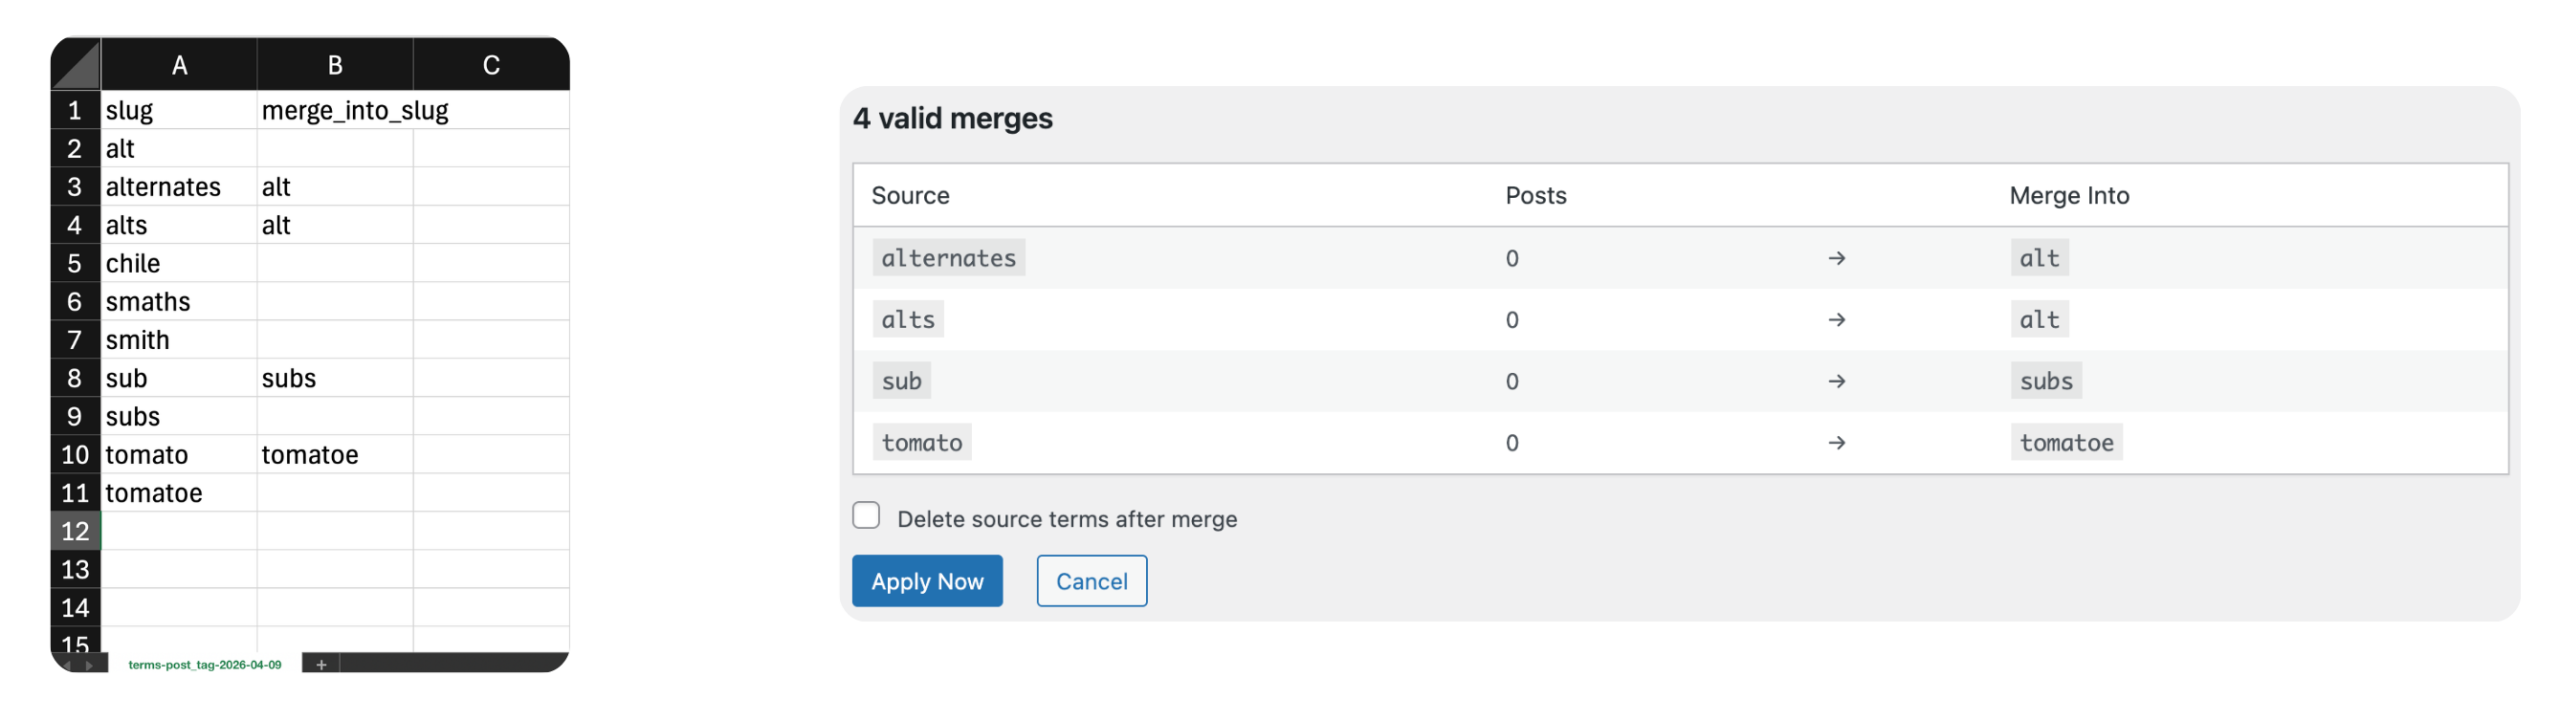The height and width of the screenshot is (721, 2560).
Task: Click the select-all corner triangle
Action: pyautogui.click(x=76, y=65)
